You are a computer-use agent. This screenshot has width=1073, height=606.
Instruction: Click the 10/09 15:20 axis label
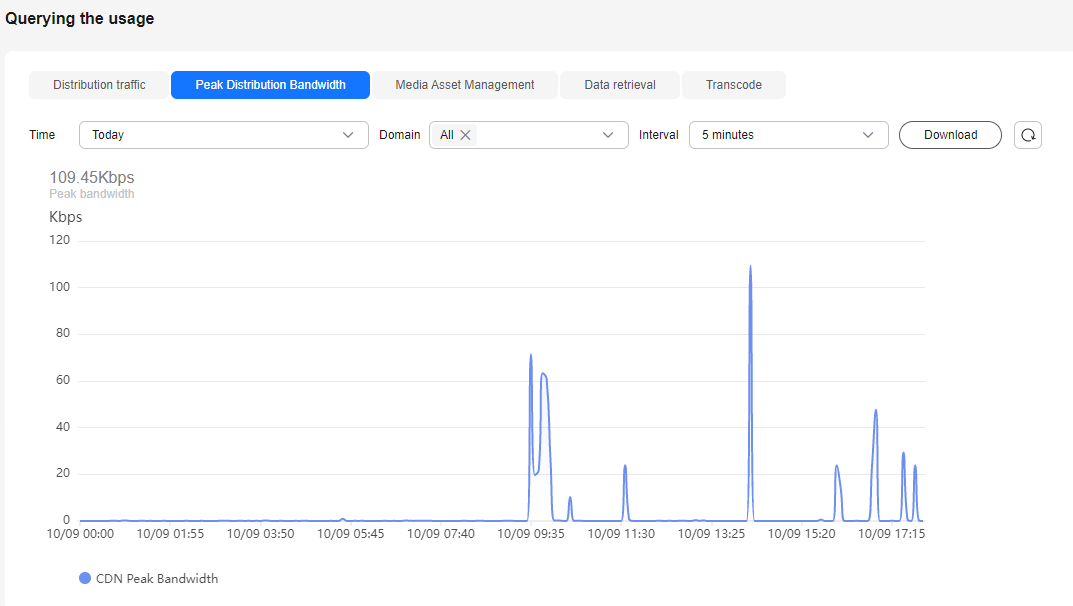coord(801,533)
